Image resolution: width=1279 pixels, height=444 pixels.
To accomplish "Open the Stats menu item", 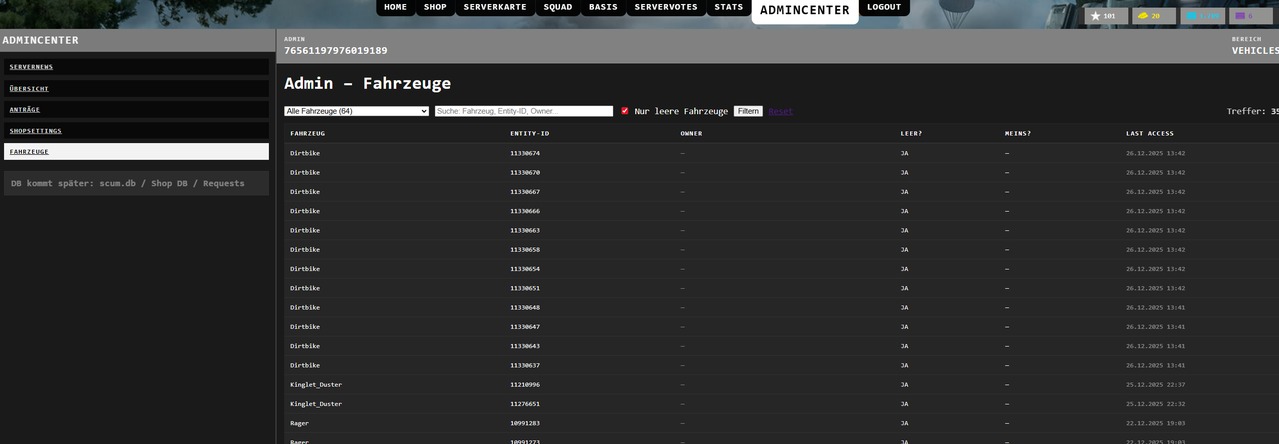I will click(x=729, y=7).
